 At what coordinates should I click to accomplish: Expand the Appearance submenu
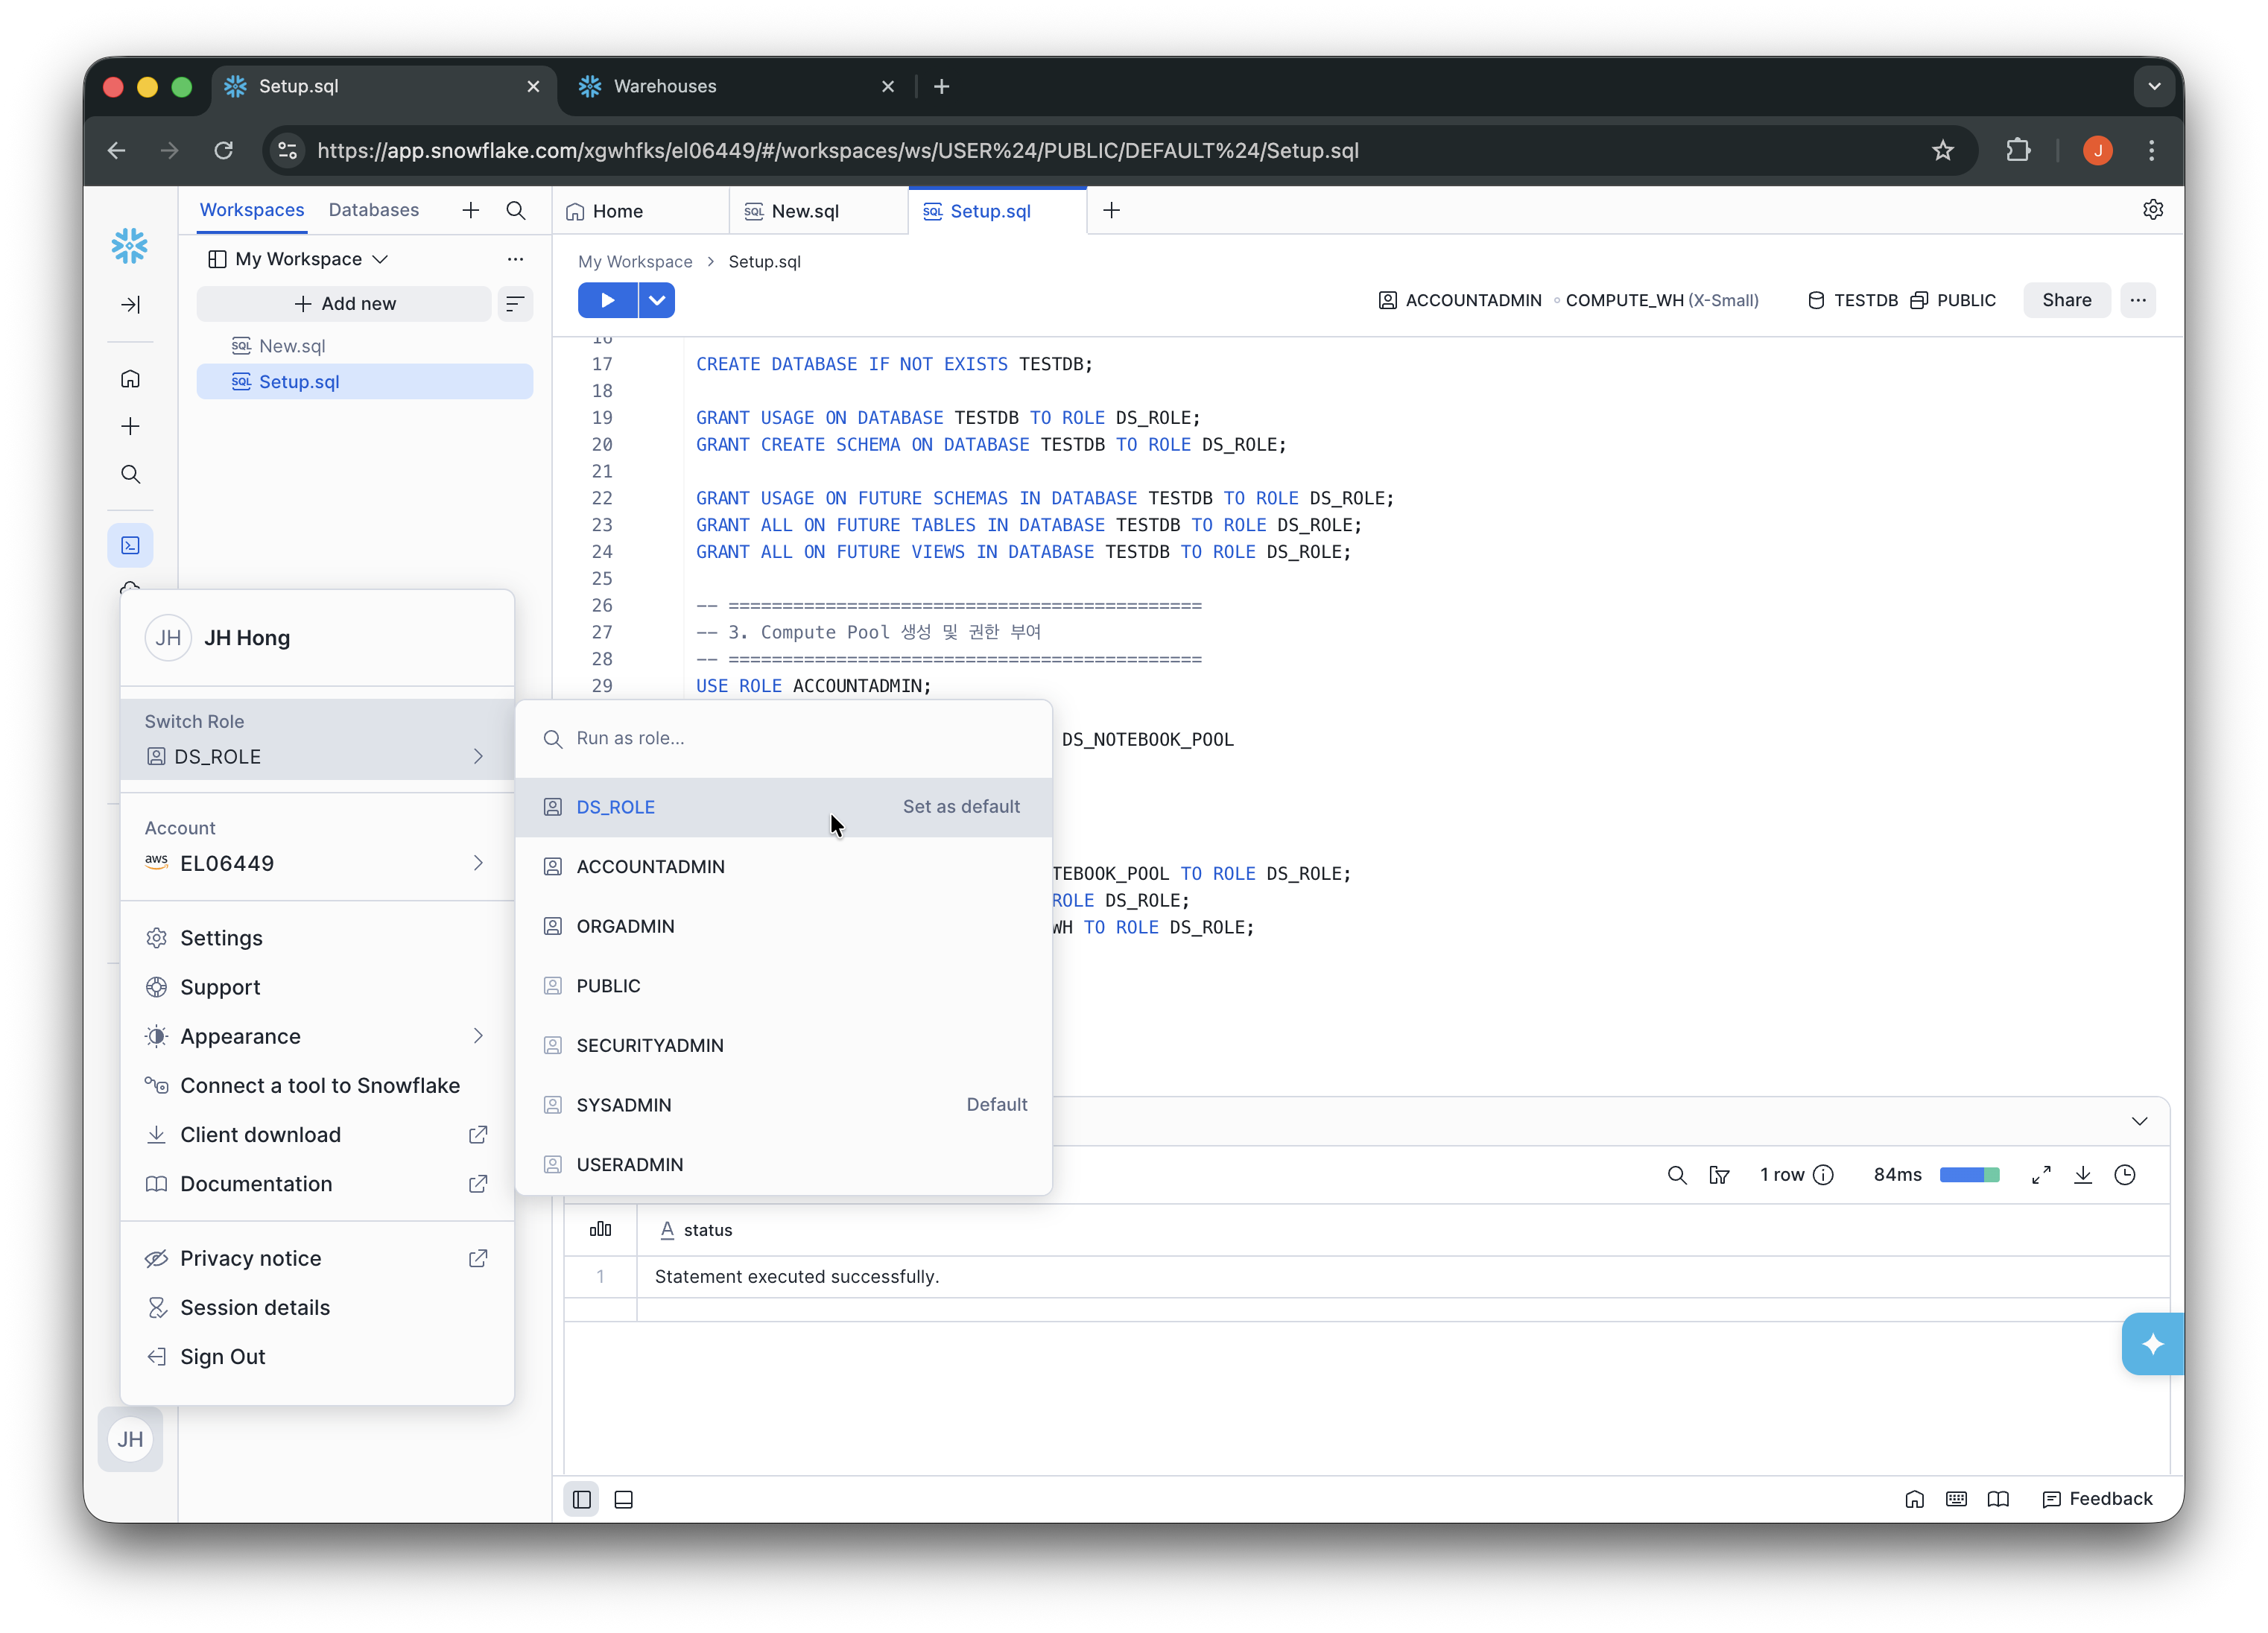coord(317,1036)
